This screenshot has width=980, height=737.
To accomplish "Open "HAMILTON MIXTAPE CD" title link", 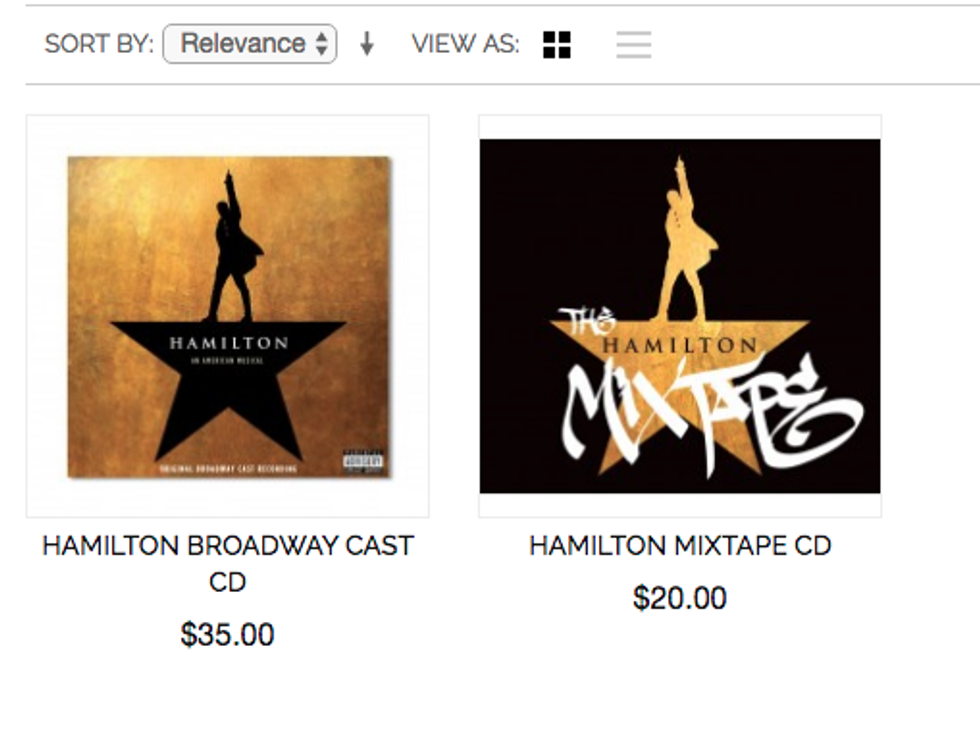I will [x=680, y=545].
